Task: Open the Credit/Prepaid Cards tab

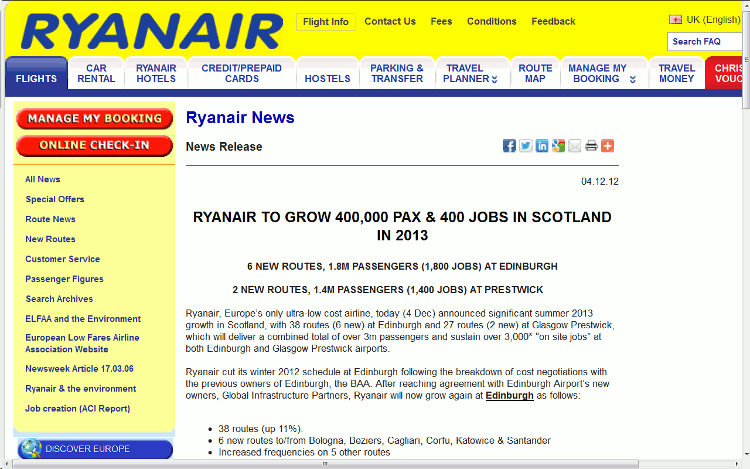Action: tap(242, 74)
